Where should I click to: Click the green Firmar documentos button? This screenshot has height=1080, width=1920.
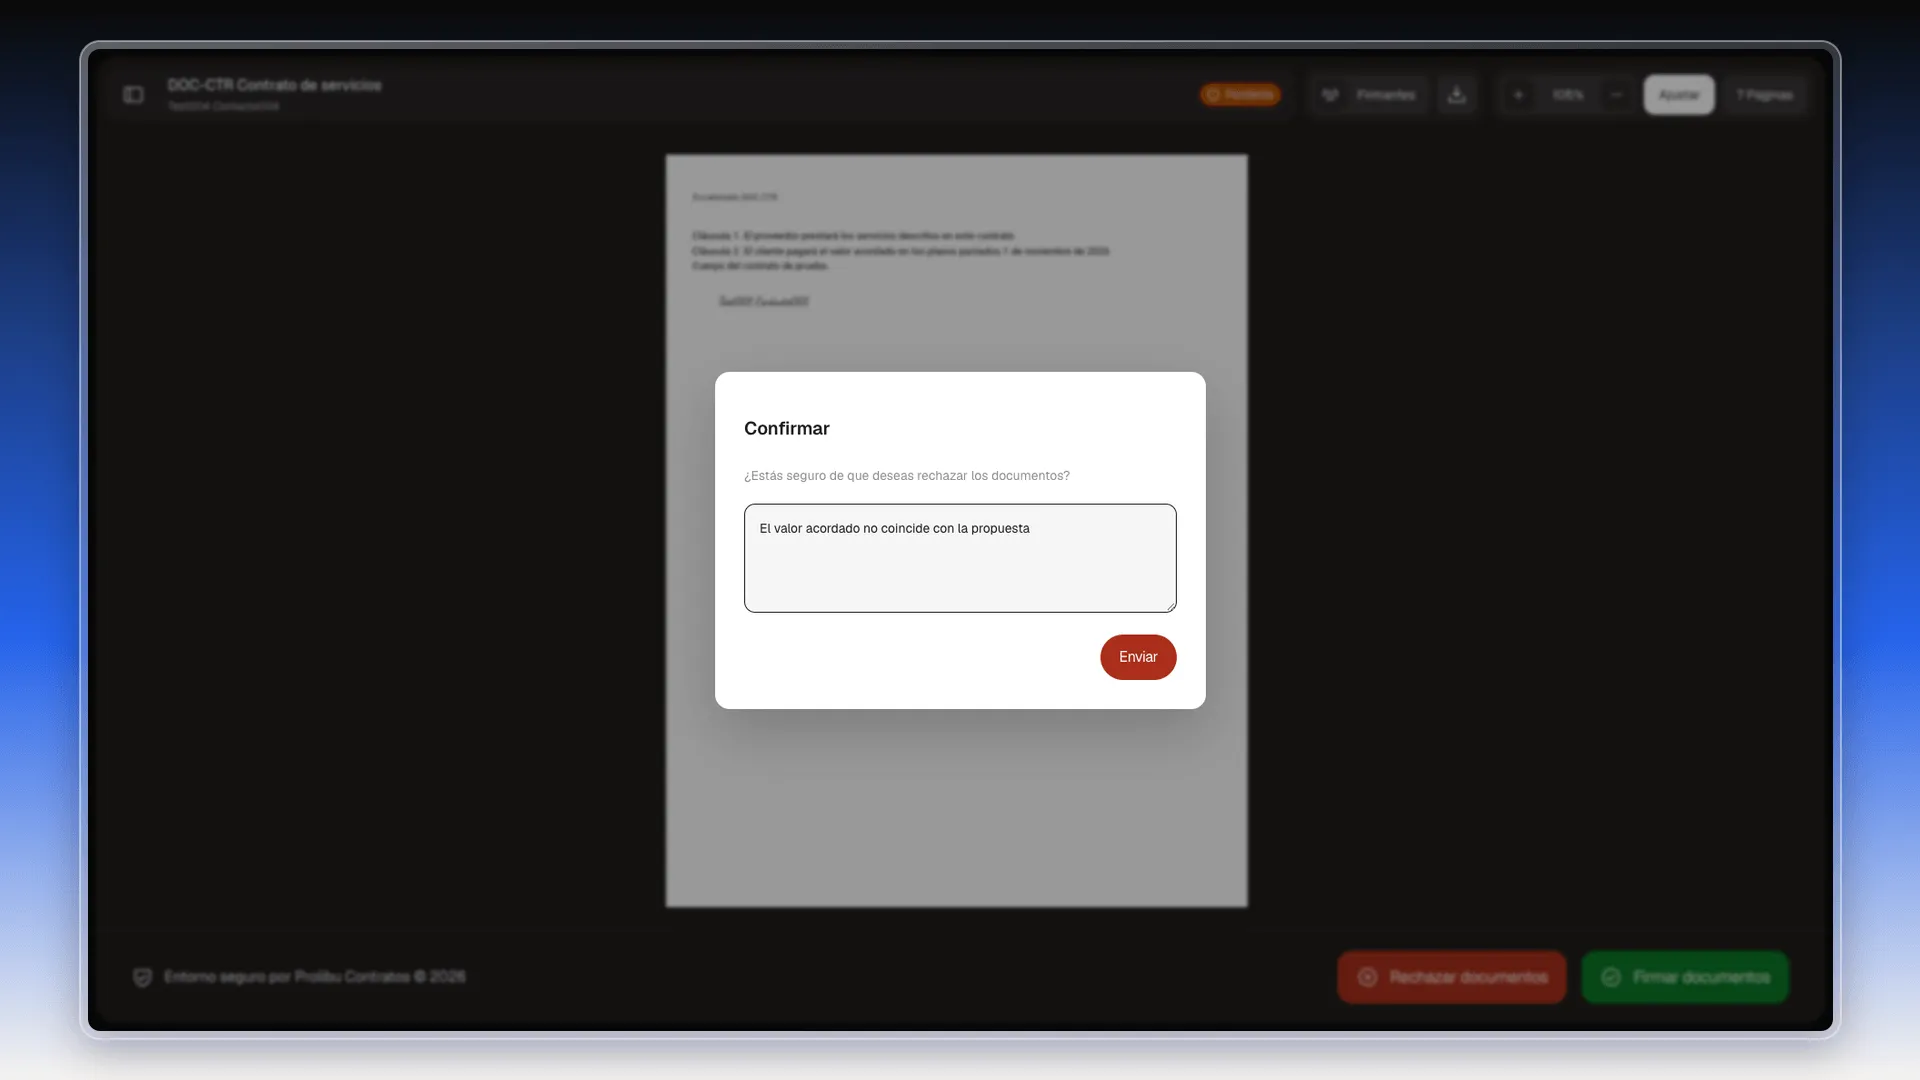1685,977
